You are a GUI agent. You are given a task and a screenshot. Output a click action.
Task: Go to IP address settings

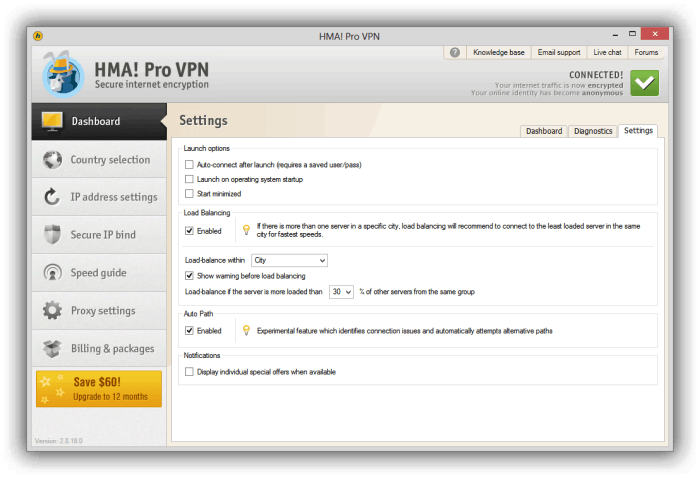pyautogui.click(x=99, y=197)
